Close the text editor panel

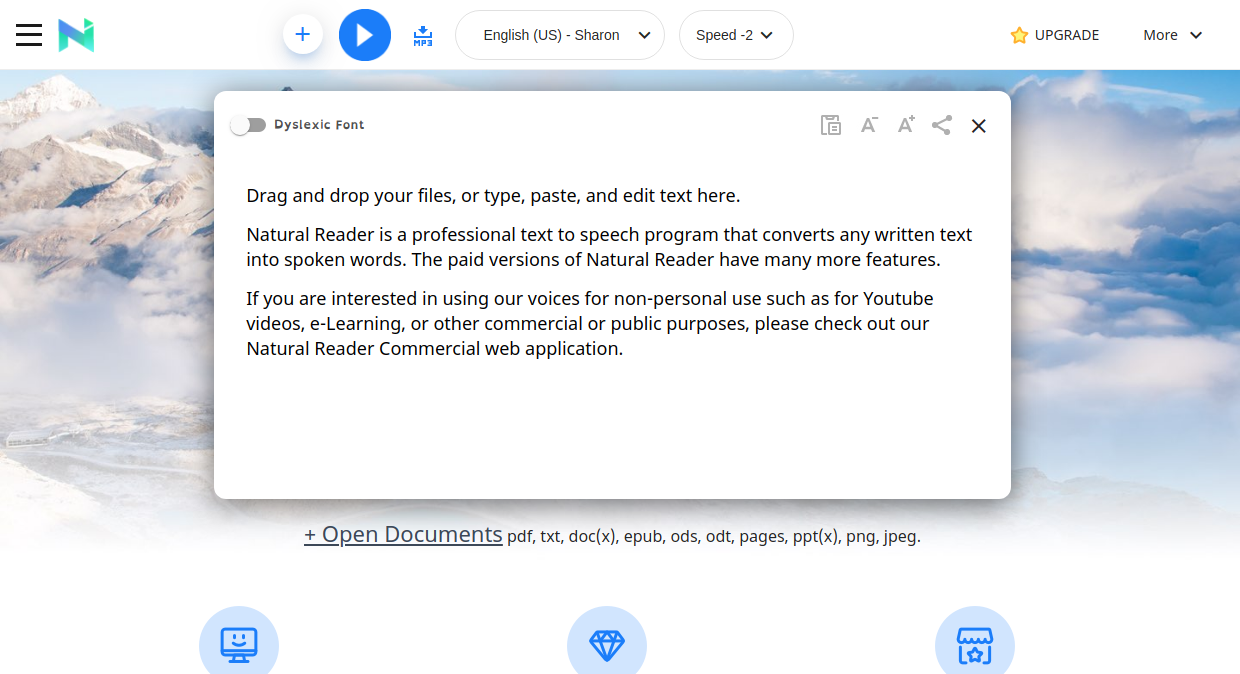(979, 126)
